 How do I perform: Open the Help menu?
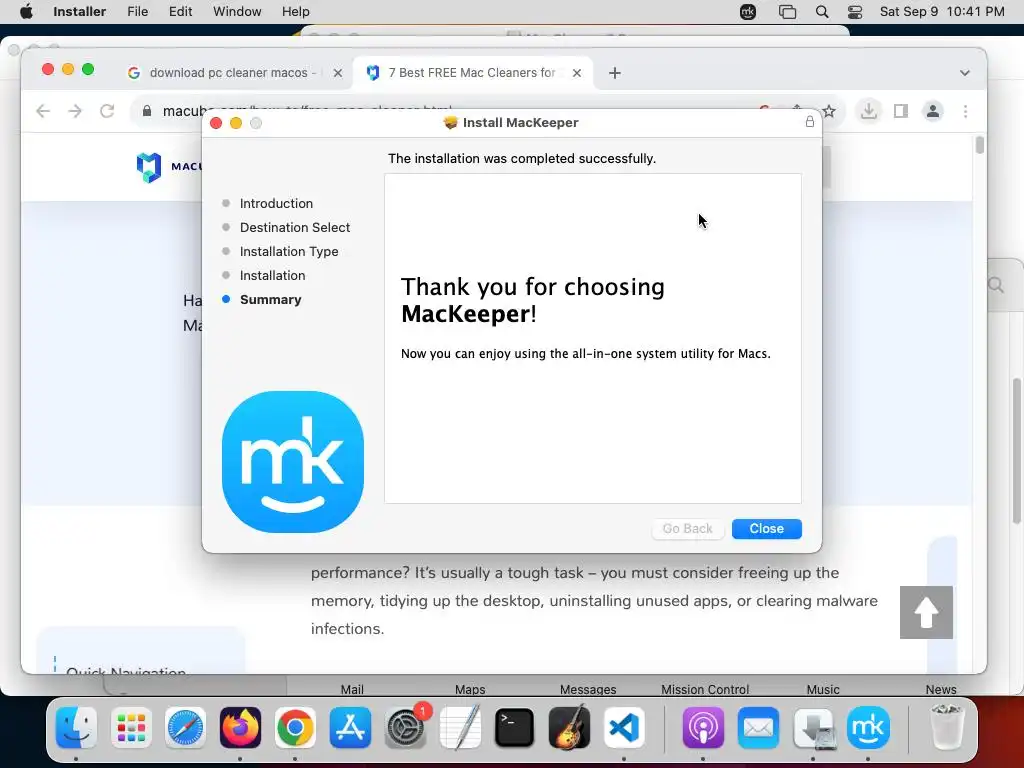[x=295, y=12]
